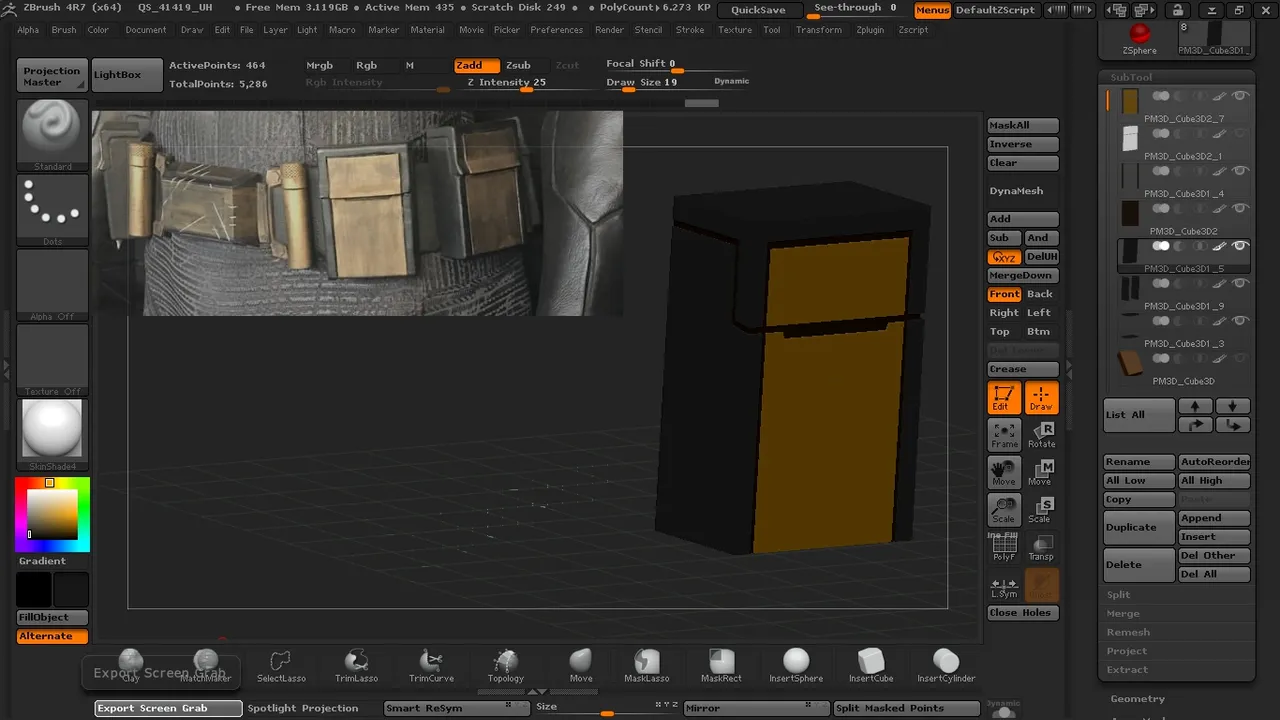Open the LightBox button
The width and height of the screenshot is (1280, 720).
pos(127,75)
